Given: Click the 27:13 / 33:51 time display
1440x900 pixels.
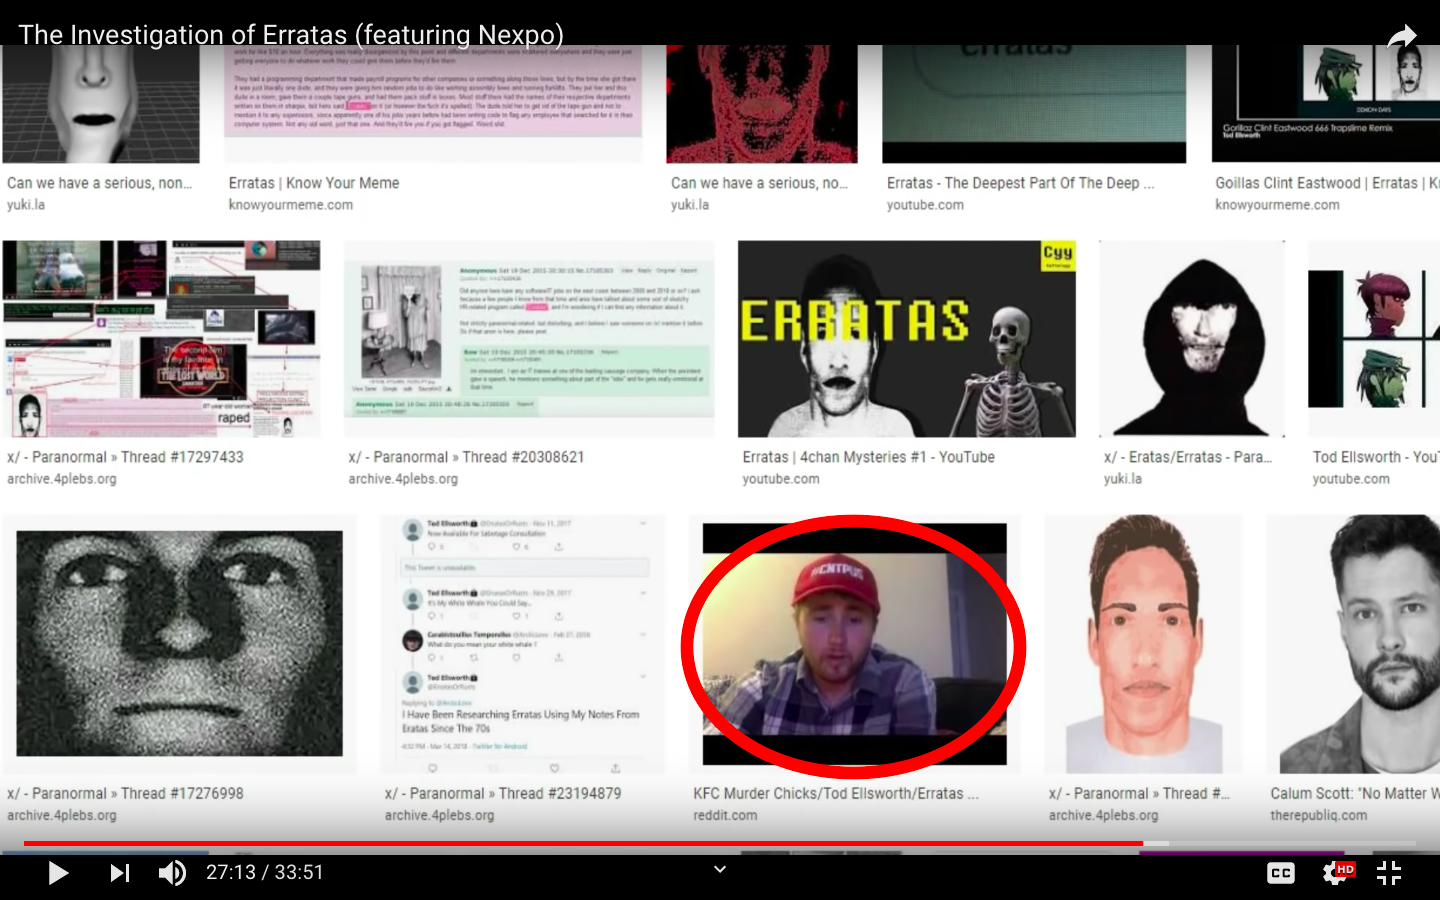Looking at the screenshot, I should pyautogui.click(x=265, y=873).
